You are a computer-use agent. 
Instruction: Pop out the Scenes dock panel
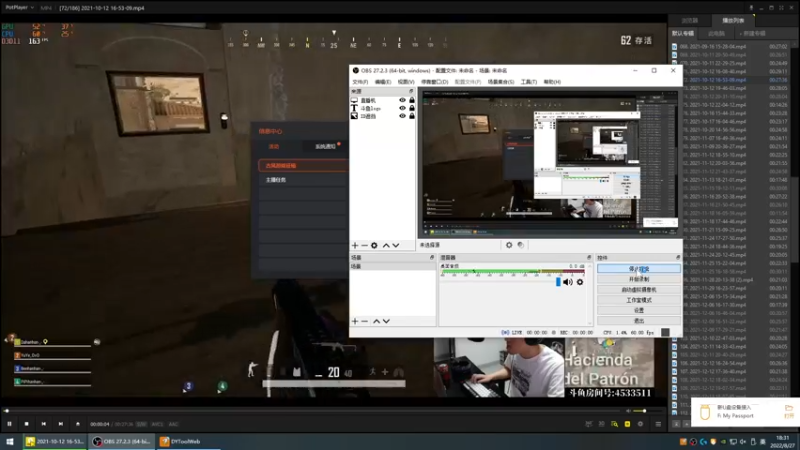432,258
